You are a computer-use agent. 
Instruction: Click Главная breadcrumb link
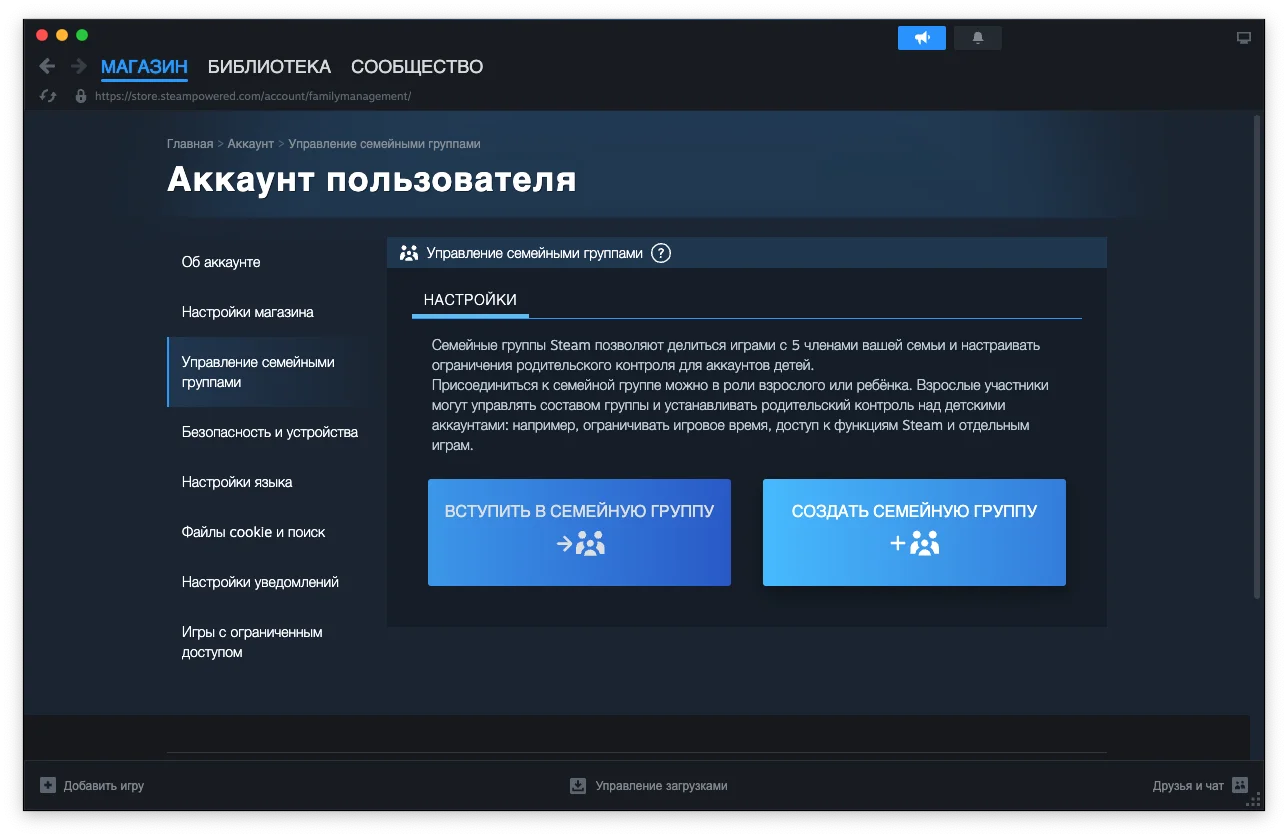pos(190,144)
